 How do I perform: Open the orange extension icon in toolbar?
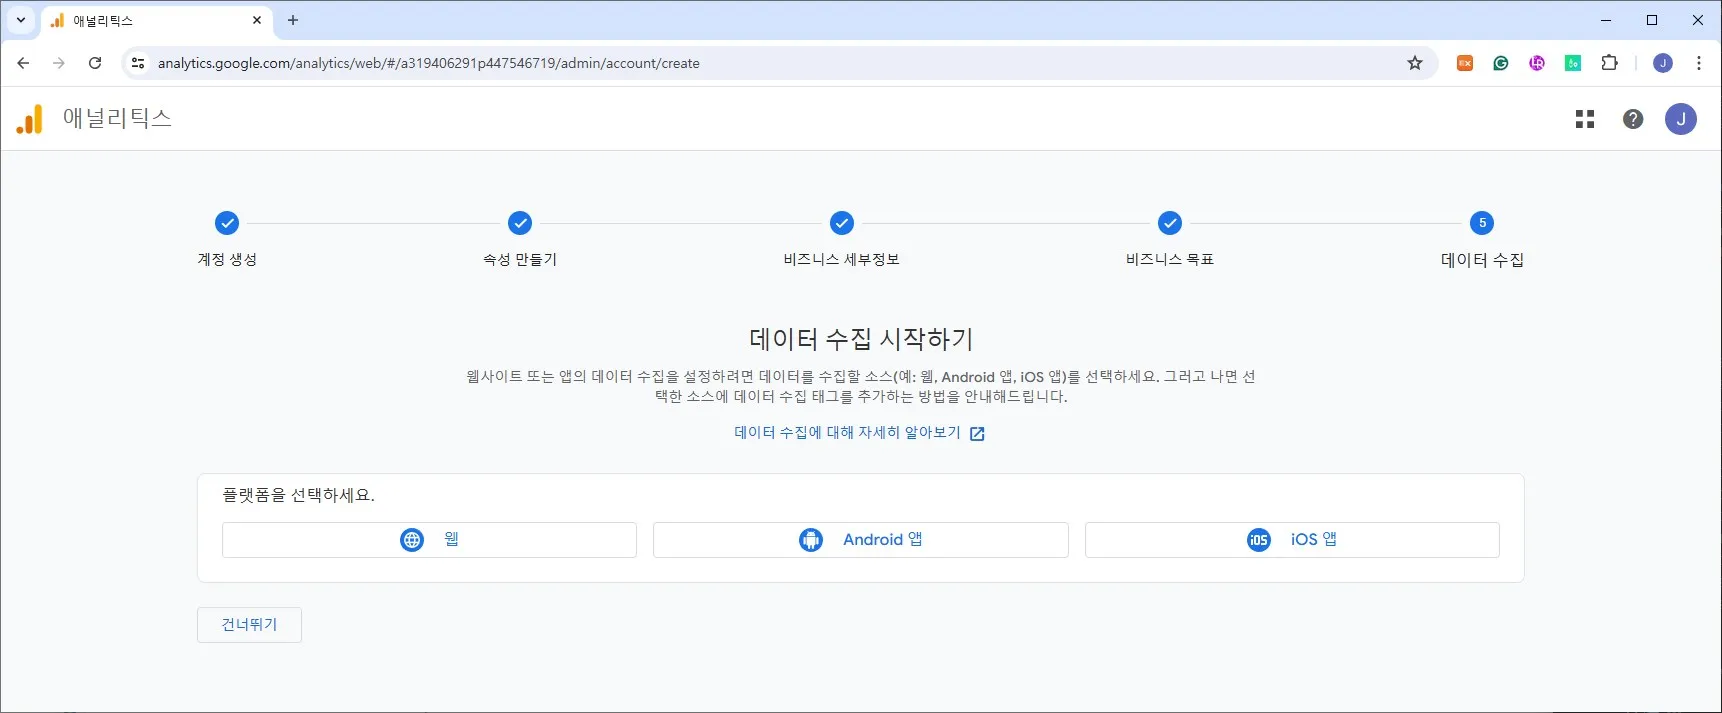coord(1465,63)
